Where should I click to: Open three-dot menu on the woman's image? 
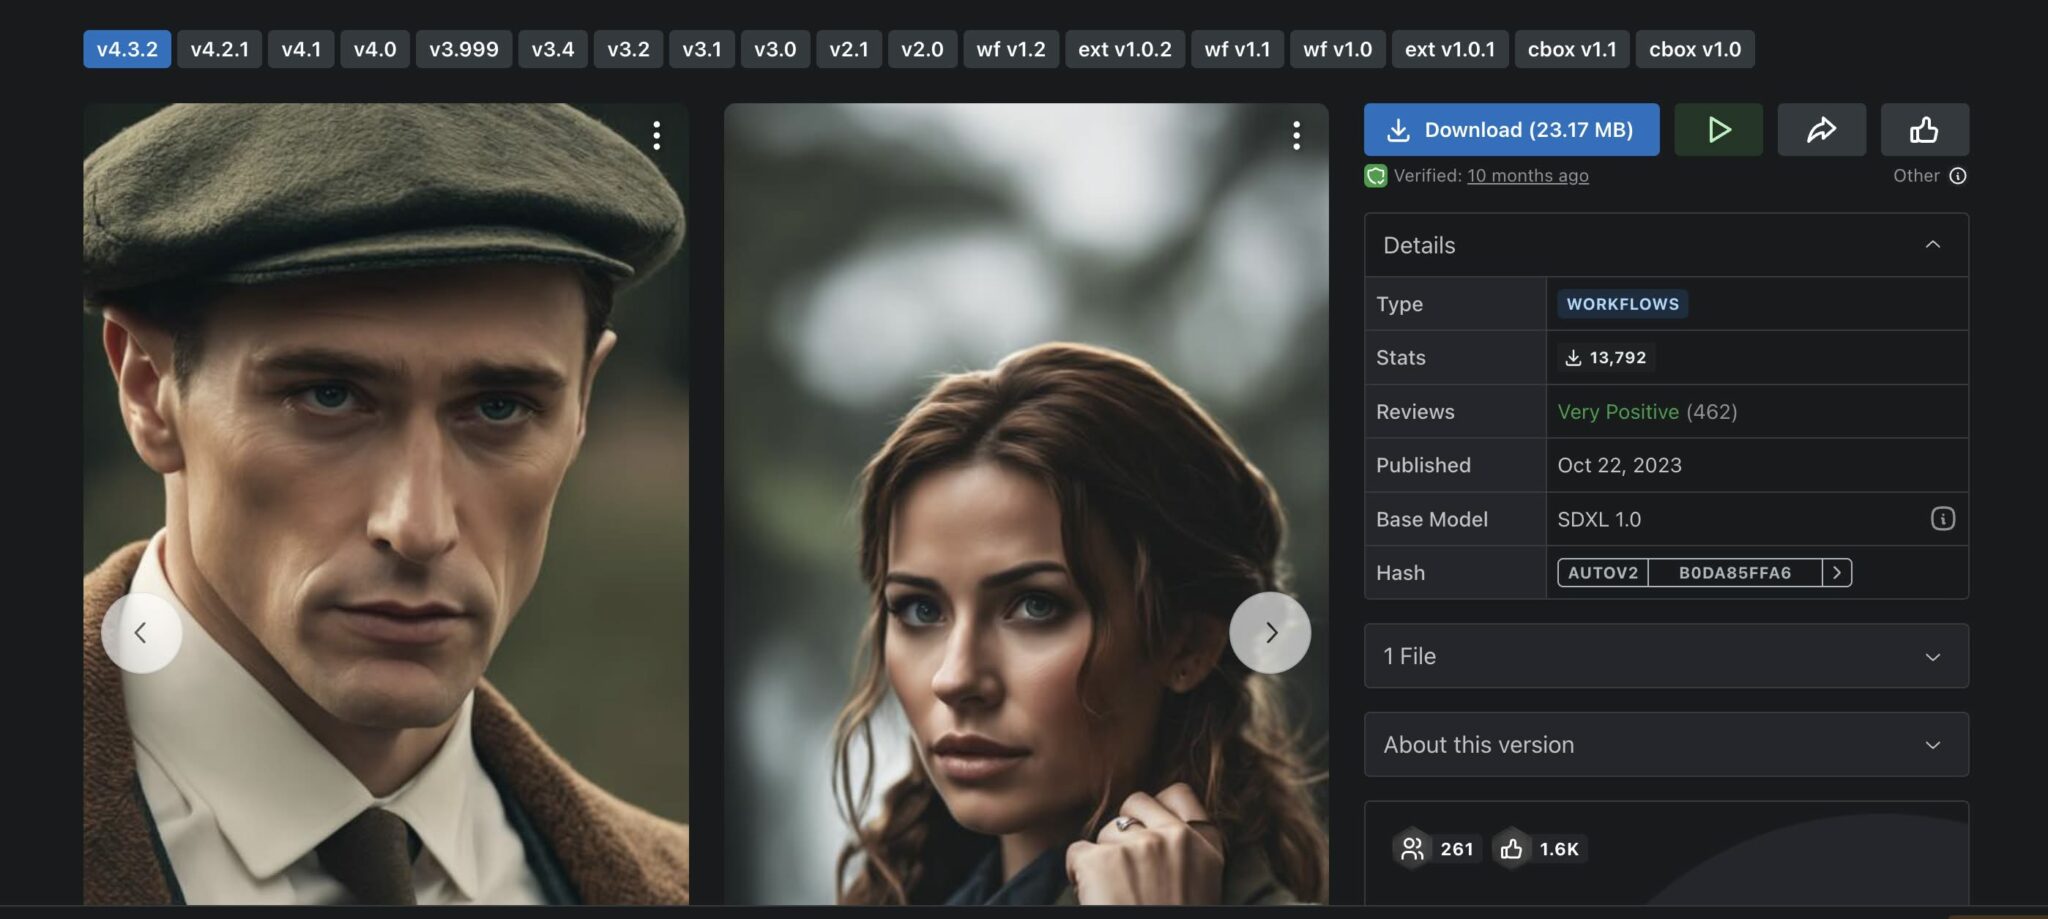coord(1296,136)
